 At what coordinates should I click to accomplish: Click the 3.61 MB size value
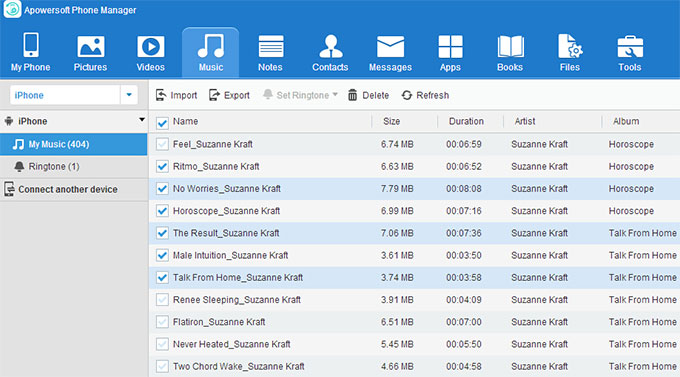click(397, 256)
